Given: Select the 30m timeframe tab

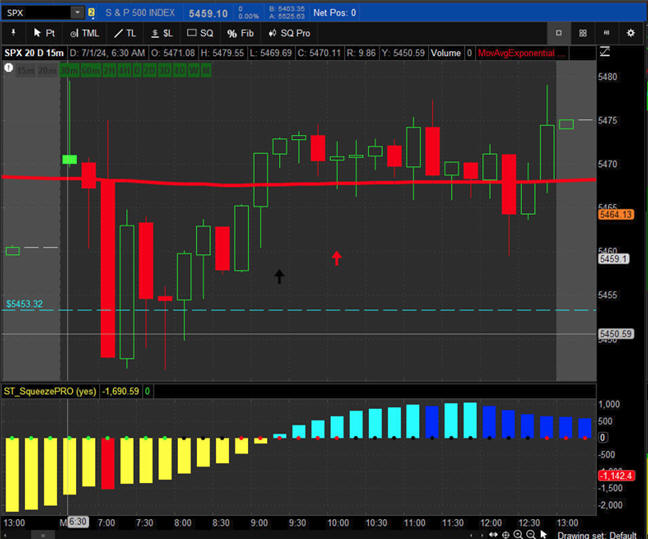Looking at the screenshot, I should click(x=68, y=69).
